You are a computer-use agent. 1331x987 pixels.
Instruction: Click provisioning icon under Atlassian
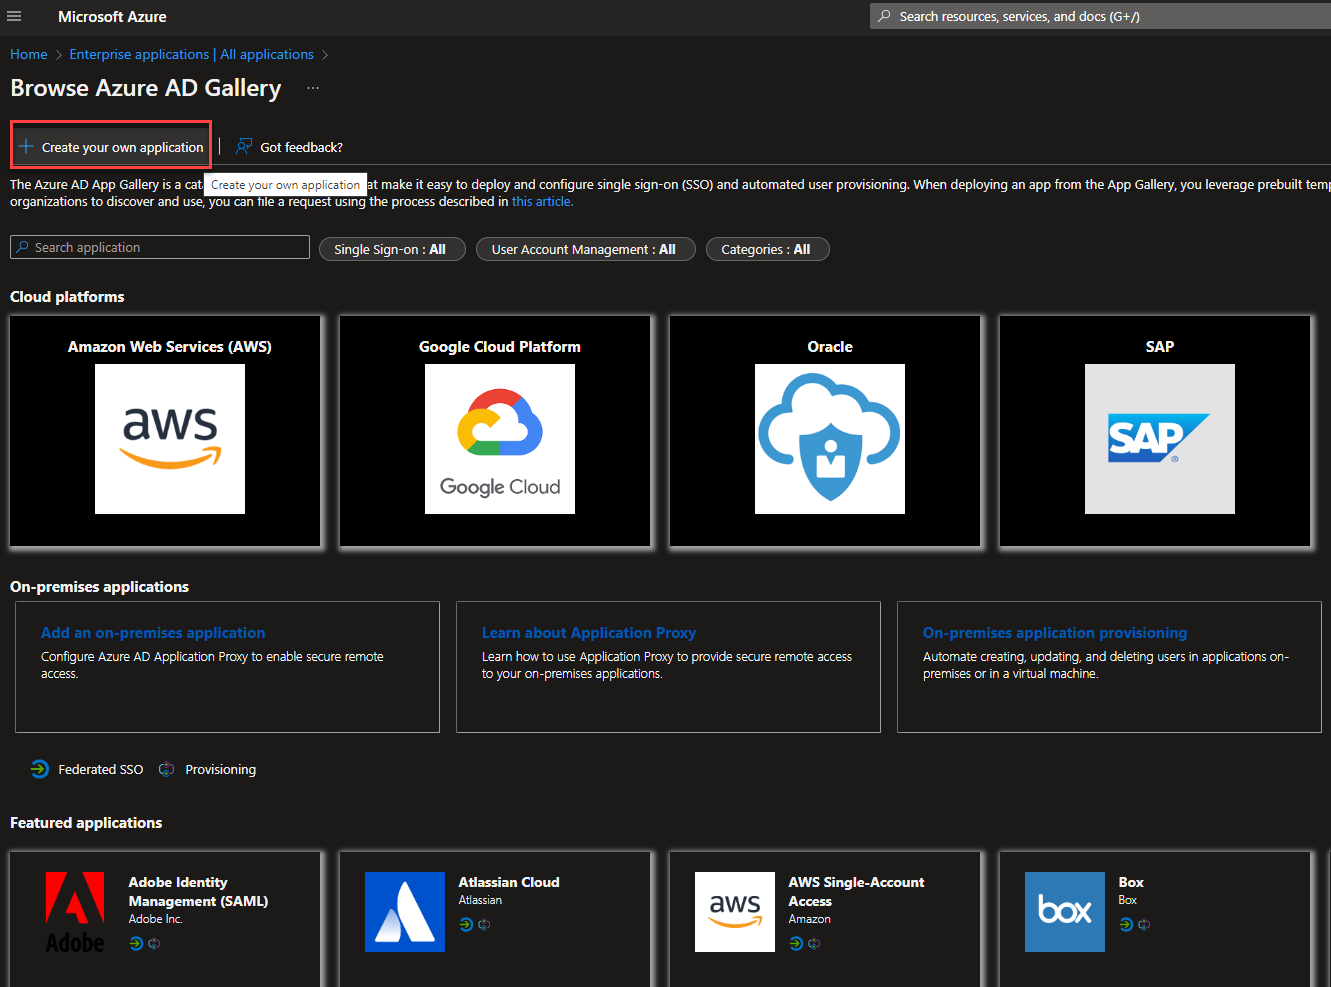(484, 924)
